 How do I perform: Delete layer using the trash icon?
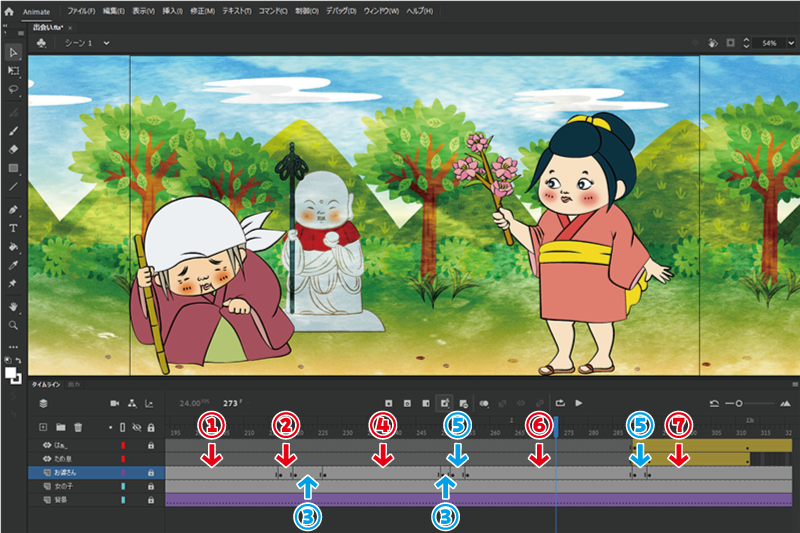click(78, 427)
